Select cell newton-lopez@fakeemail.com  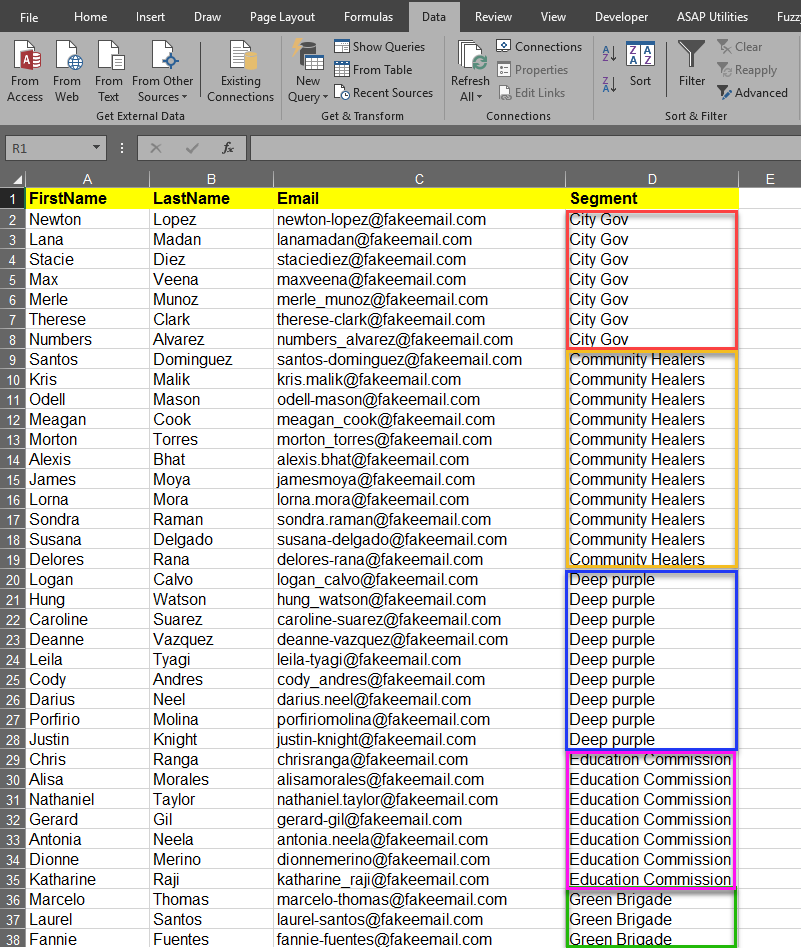(419, 219)
